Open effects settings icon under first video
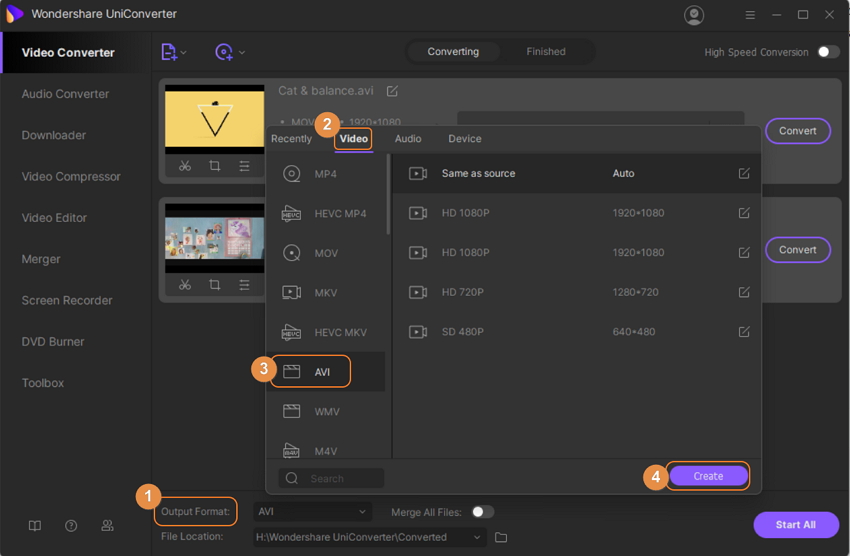This screenshot has width=850, height=556. (245, 166)
